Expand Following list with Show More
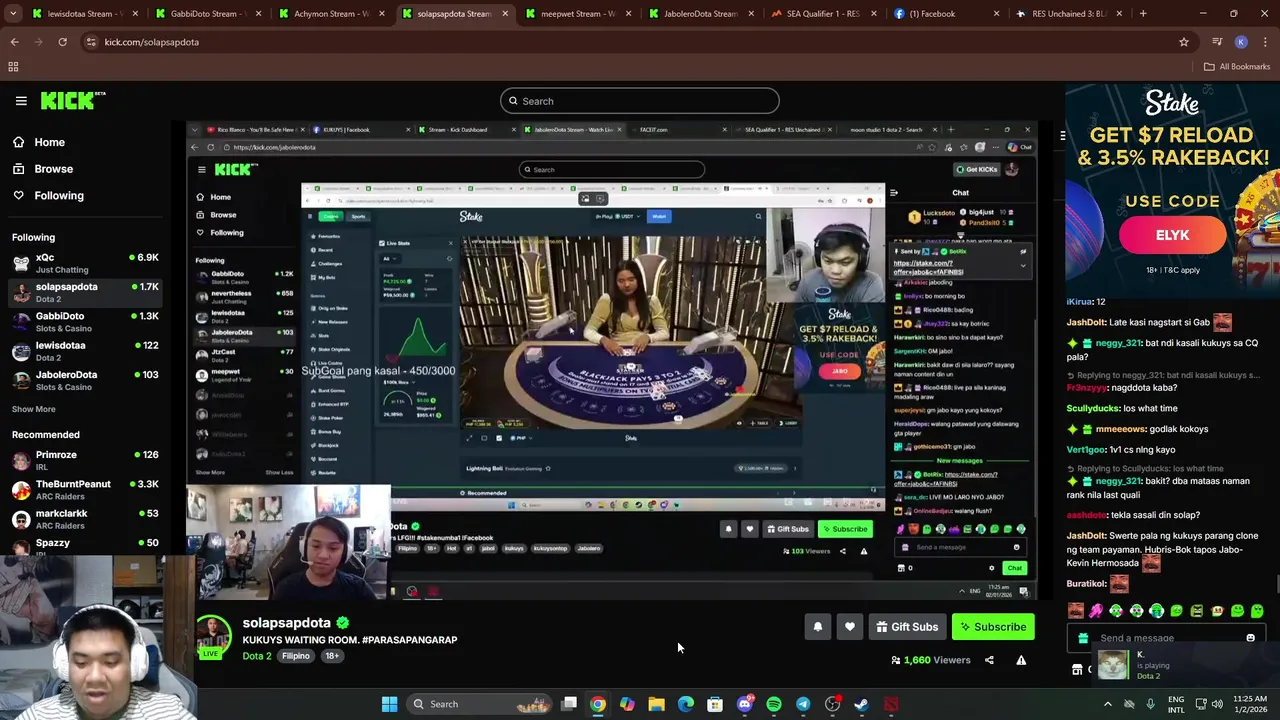Viewport: 1280px width, 720px height. 33,409
